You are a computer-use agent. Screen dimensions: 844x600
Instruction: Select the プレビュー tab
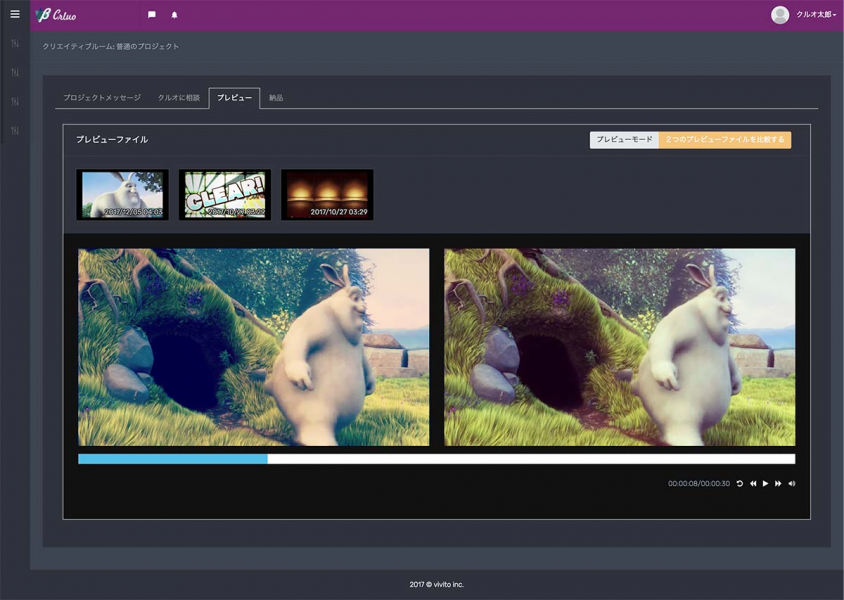pyautogui.click(x=234, y=97)
